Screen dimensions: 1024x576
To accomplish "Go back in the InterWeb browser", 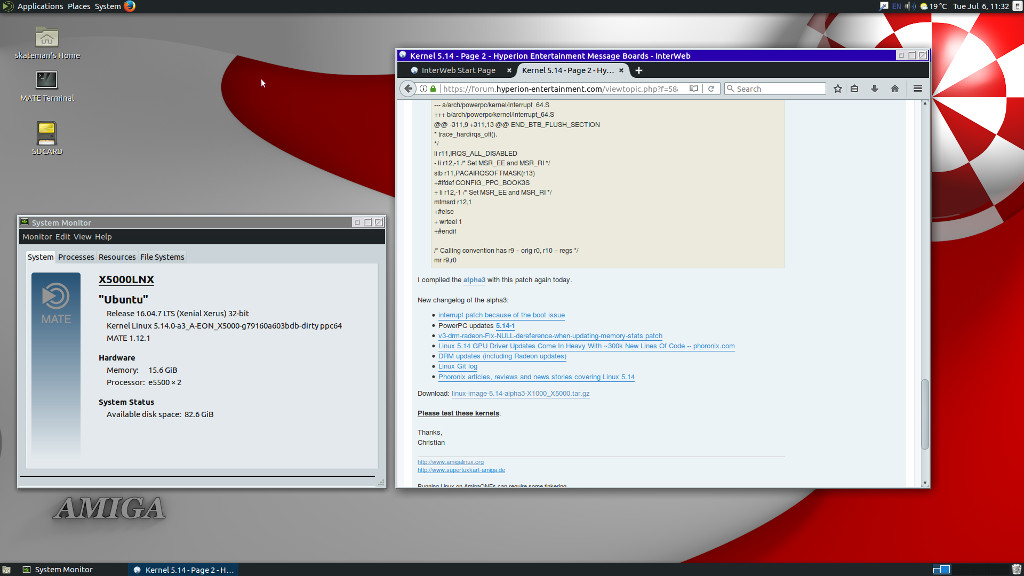I will click(x=408, y=89).
